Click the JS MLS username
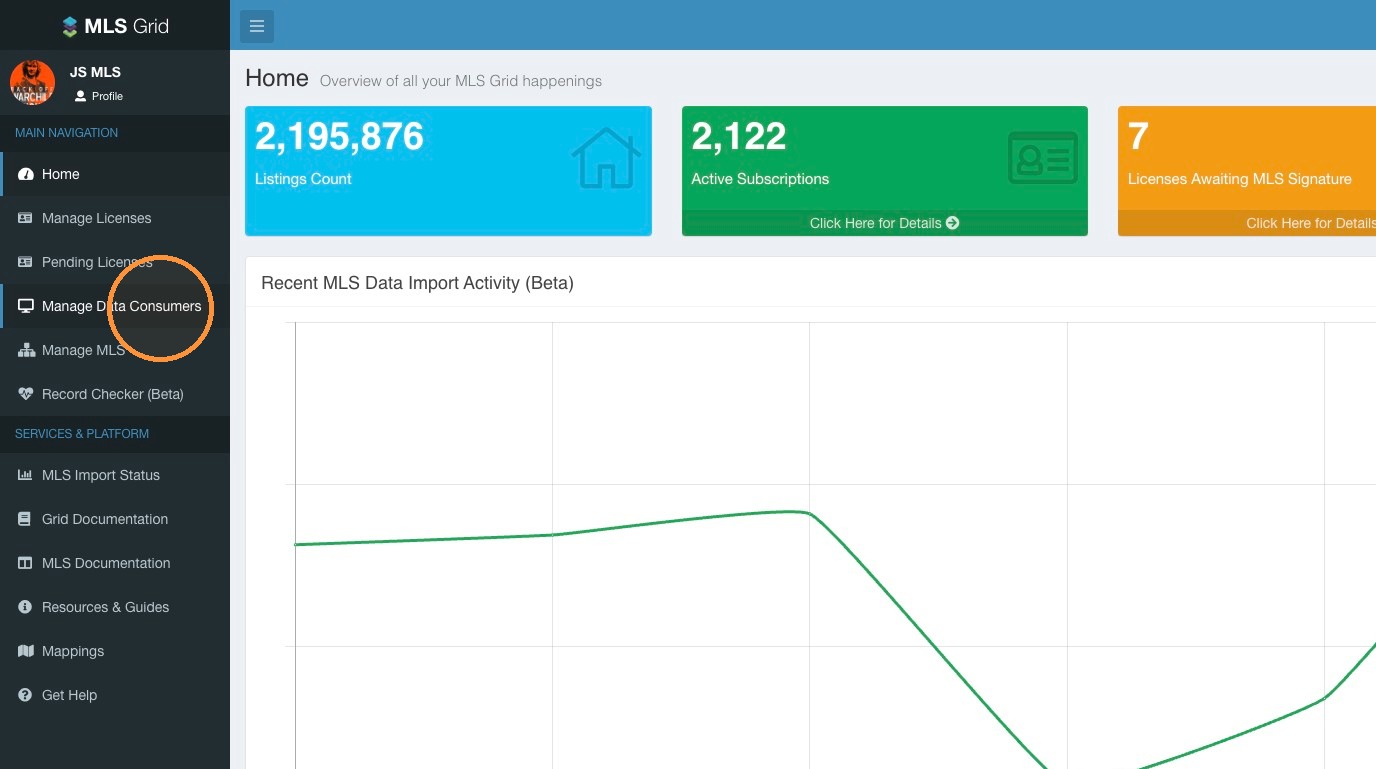Screen dimensions: 1376x769 95,72
